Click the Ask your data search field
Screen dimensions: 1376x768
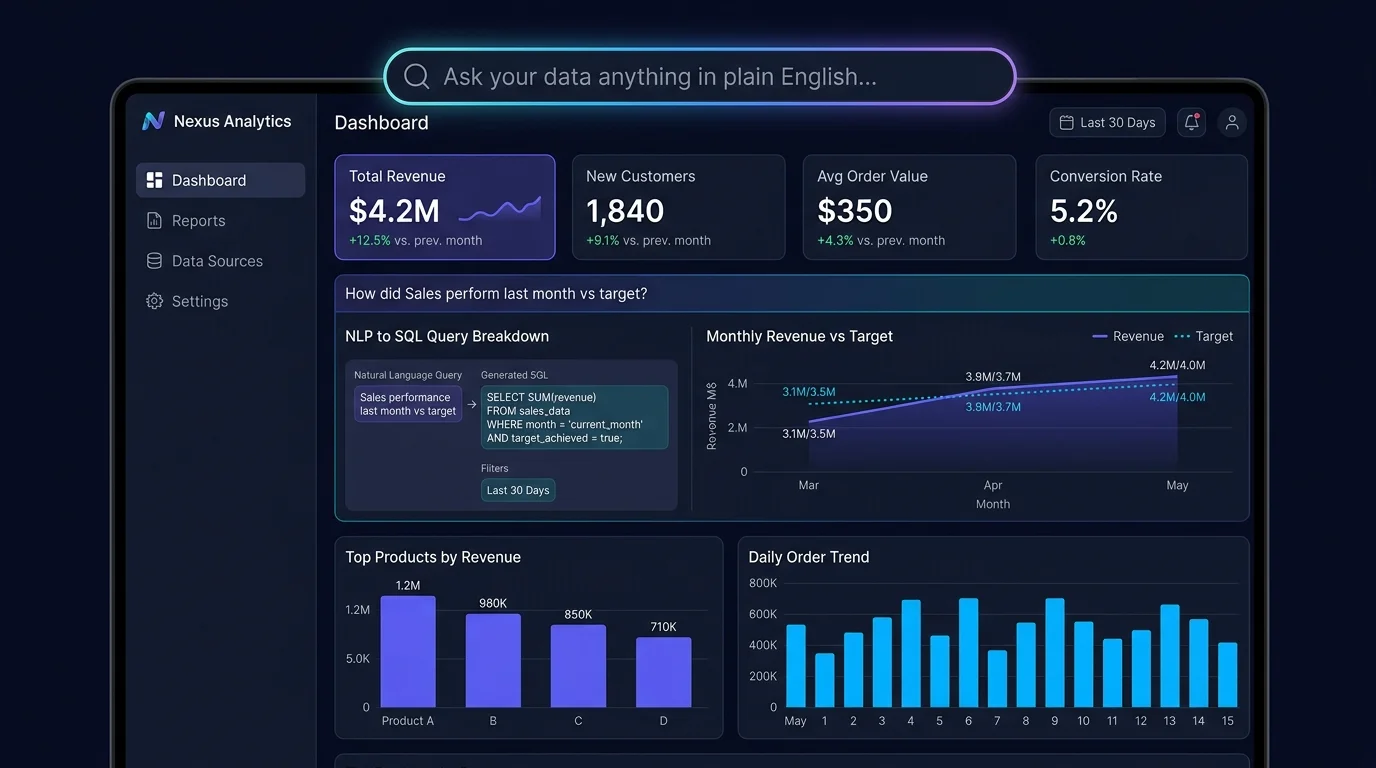[x=700, y=77]
